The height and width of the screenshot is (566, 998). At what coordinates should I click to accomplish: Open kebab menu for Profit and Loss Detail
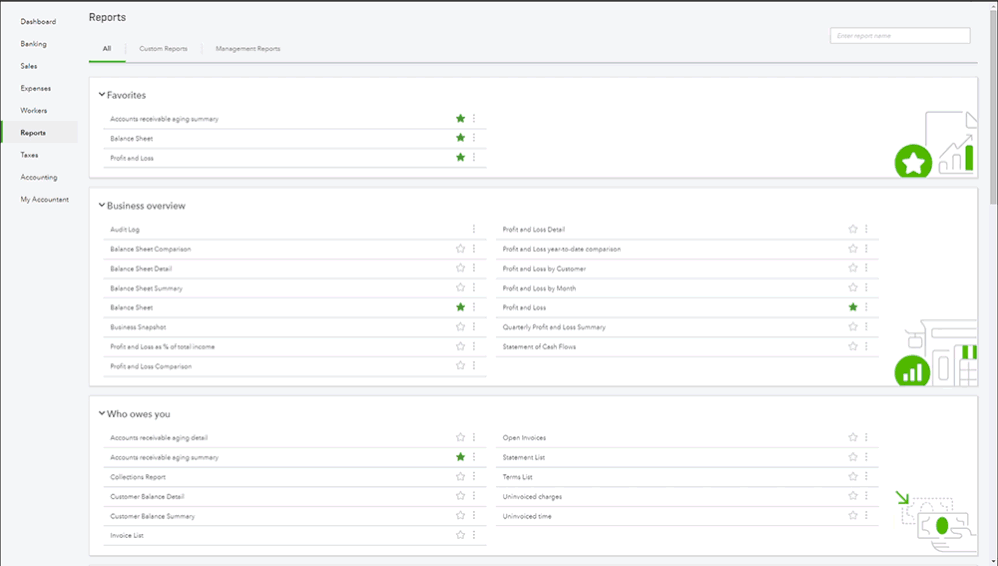click(866, 229)
